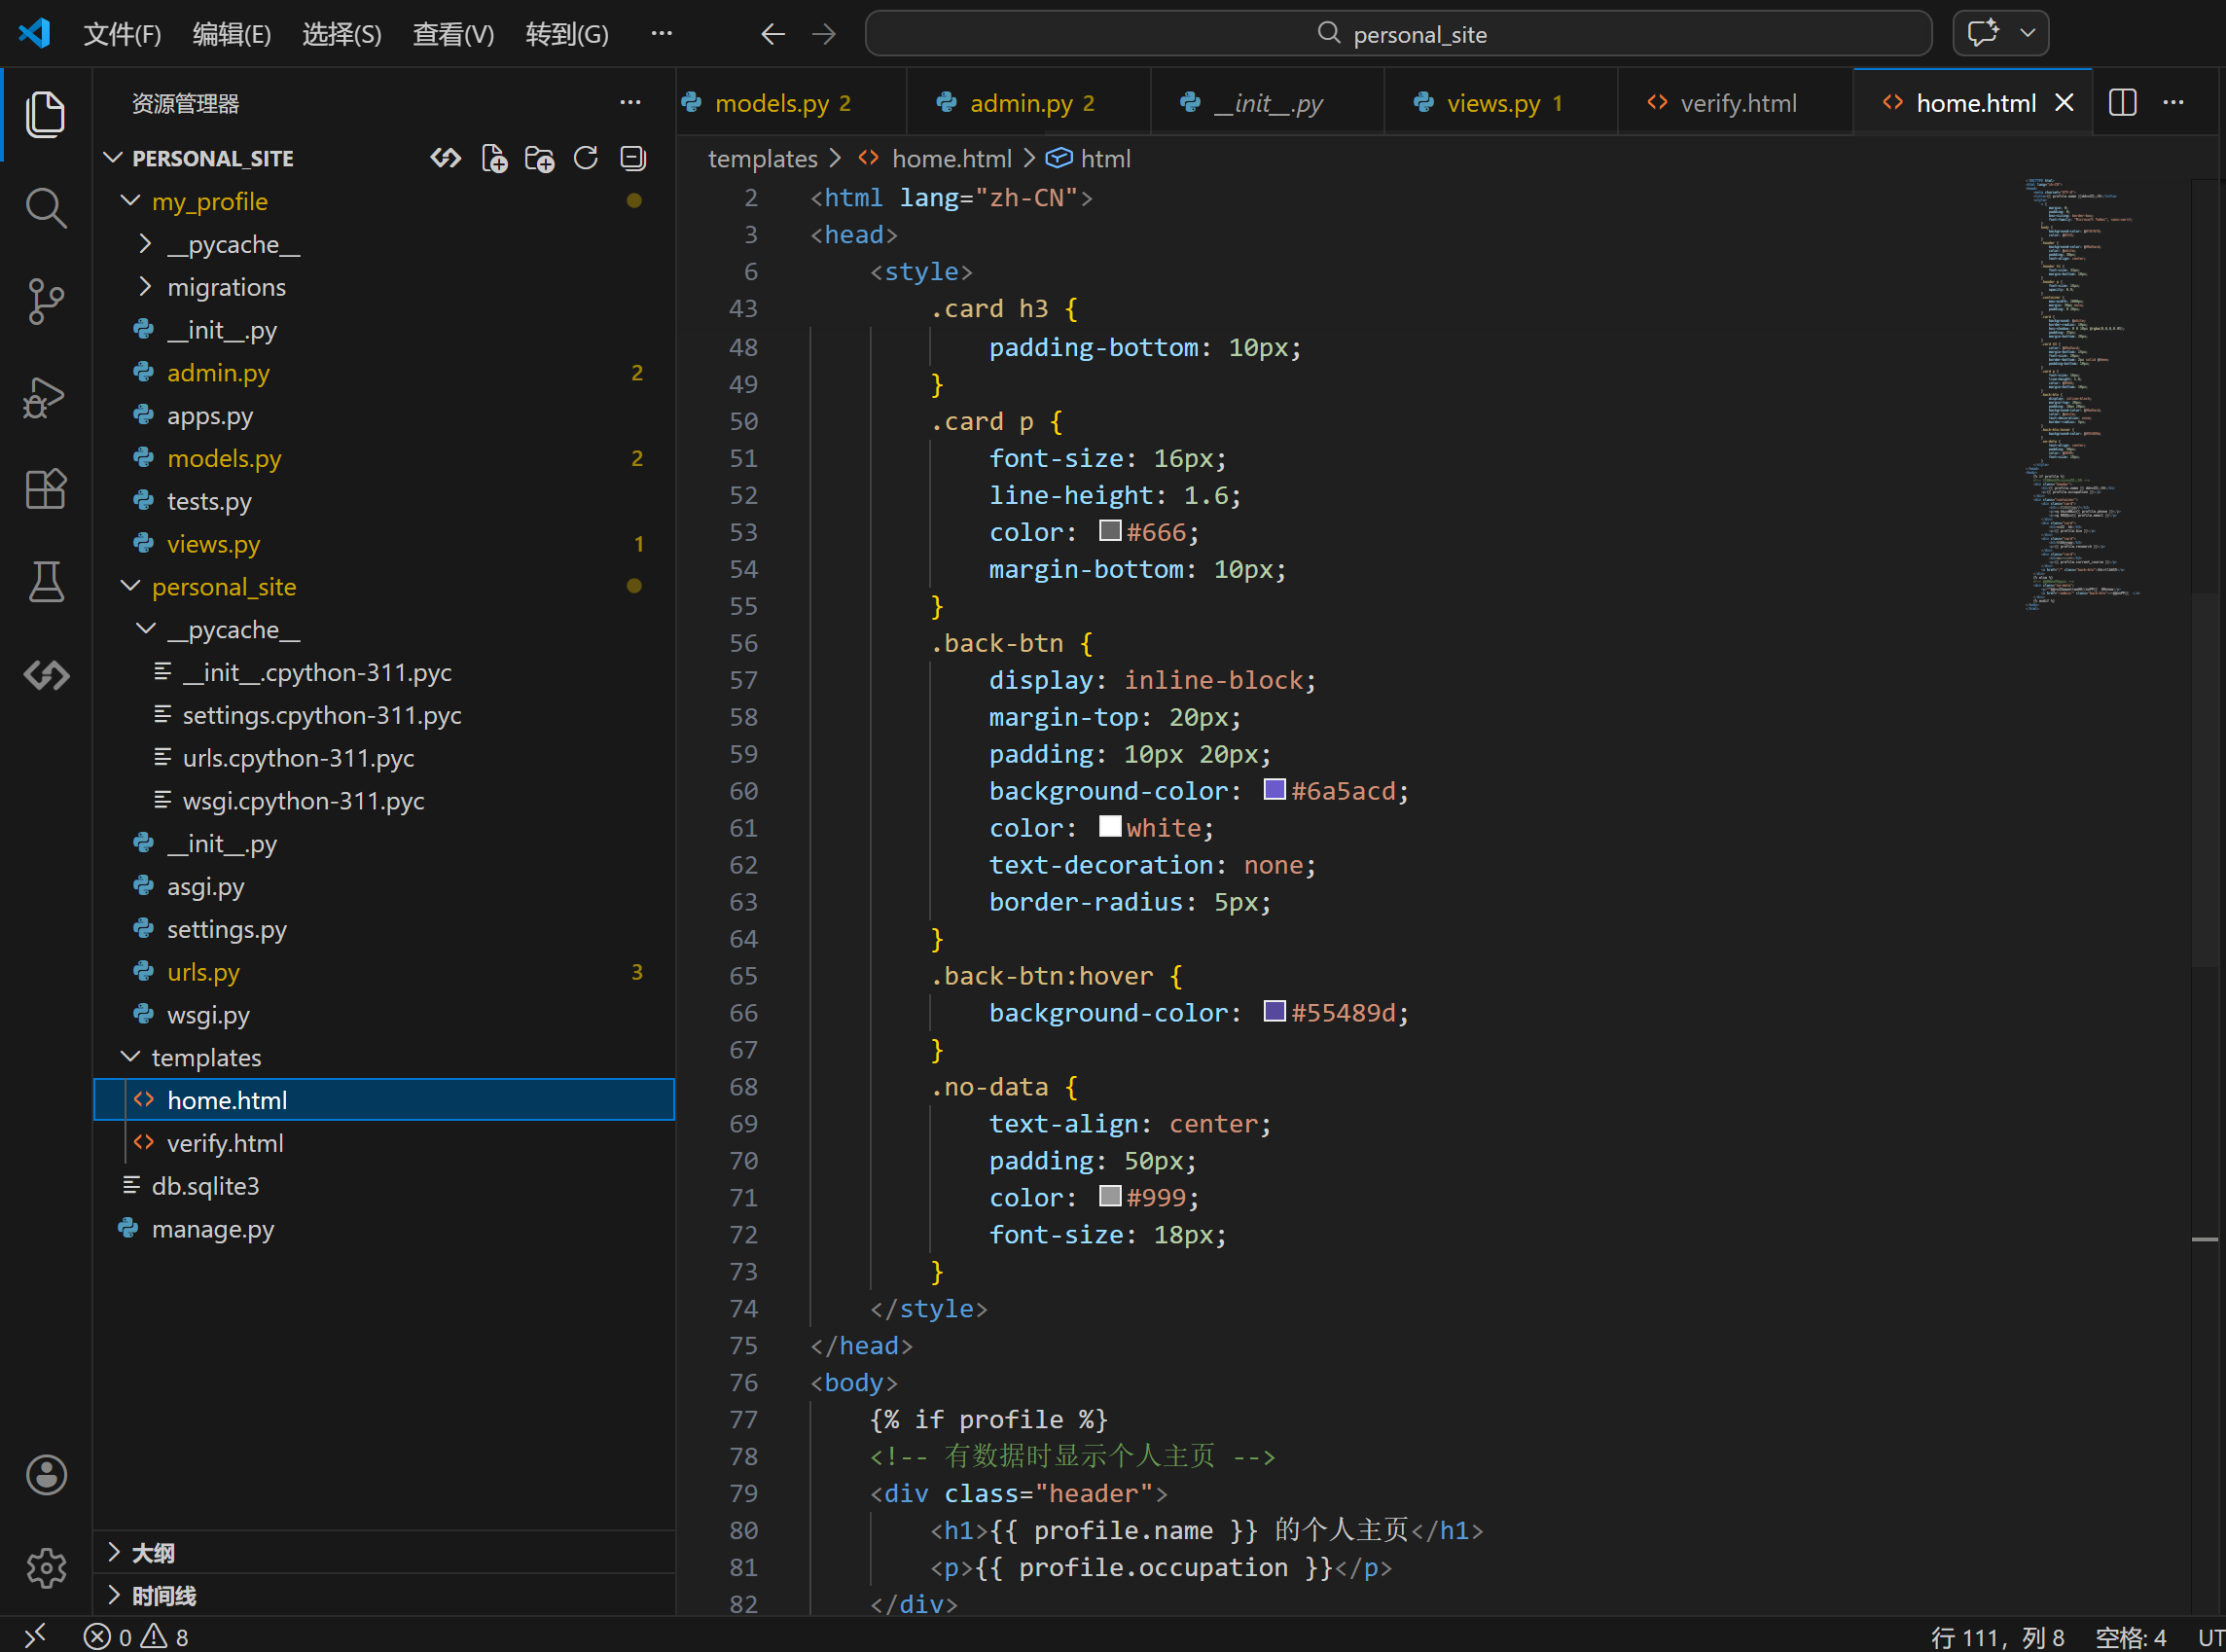
Task: Open Source Control view
Action: tap(45, 301)
